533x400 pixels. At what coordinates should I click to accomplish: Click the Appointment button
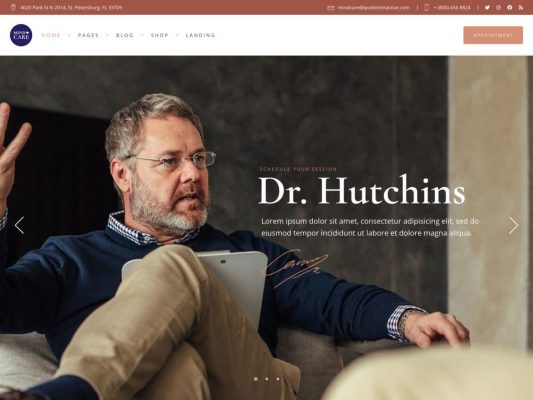tap(493, 35)
